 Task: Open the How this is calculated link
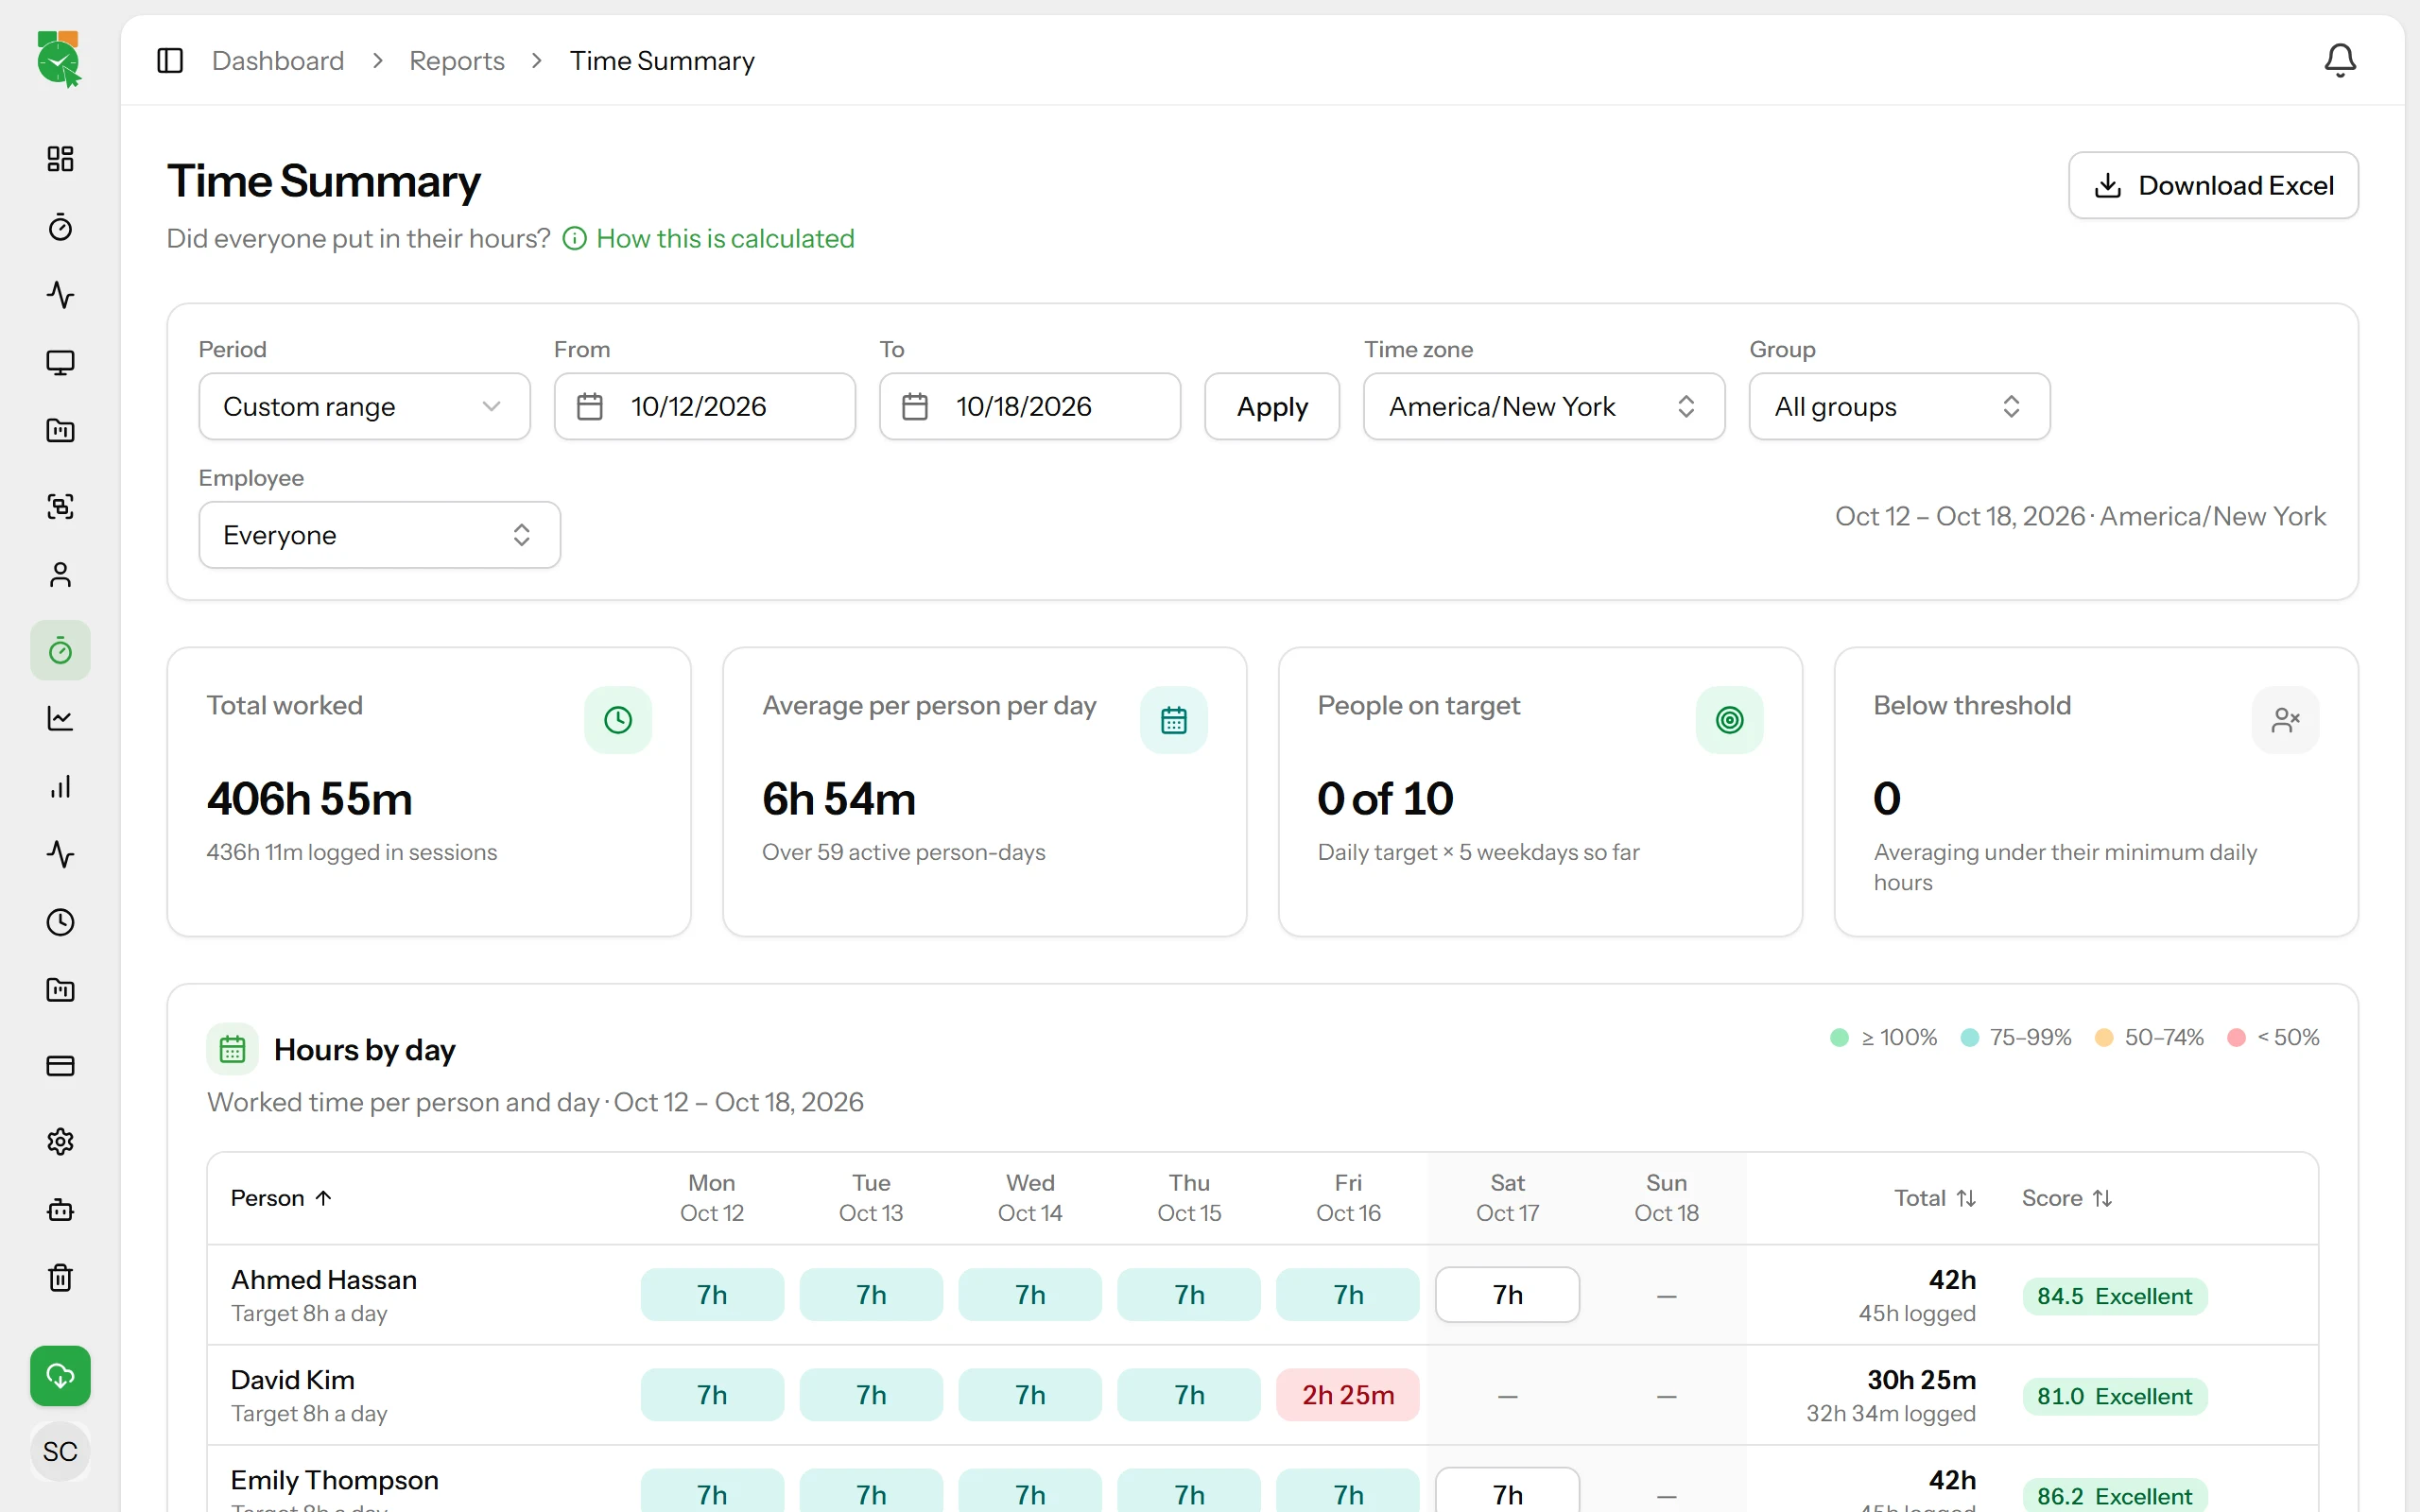(725, 239)
